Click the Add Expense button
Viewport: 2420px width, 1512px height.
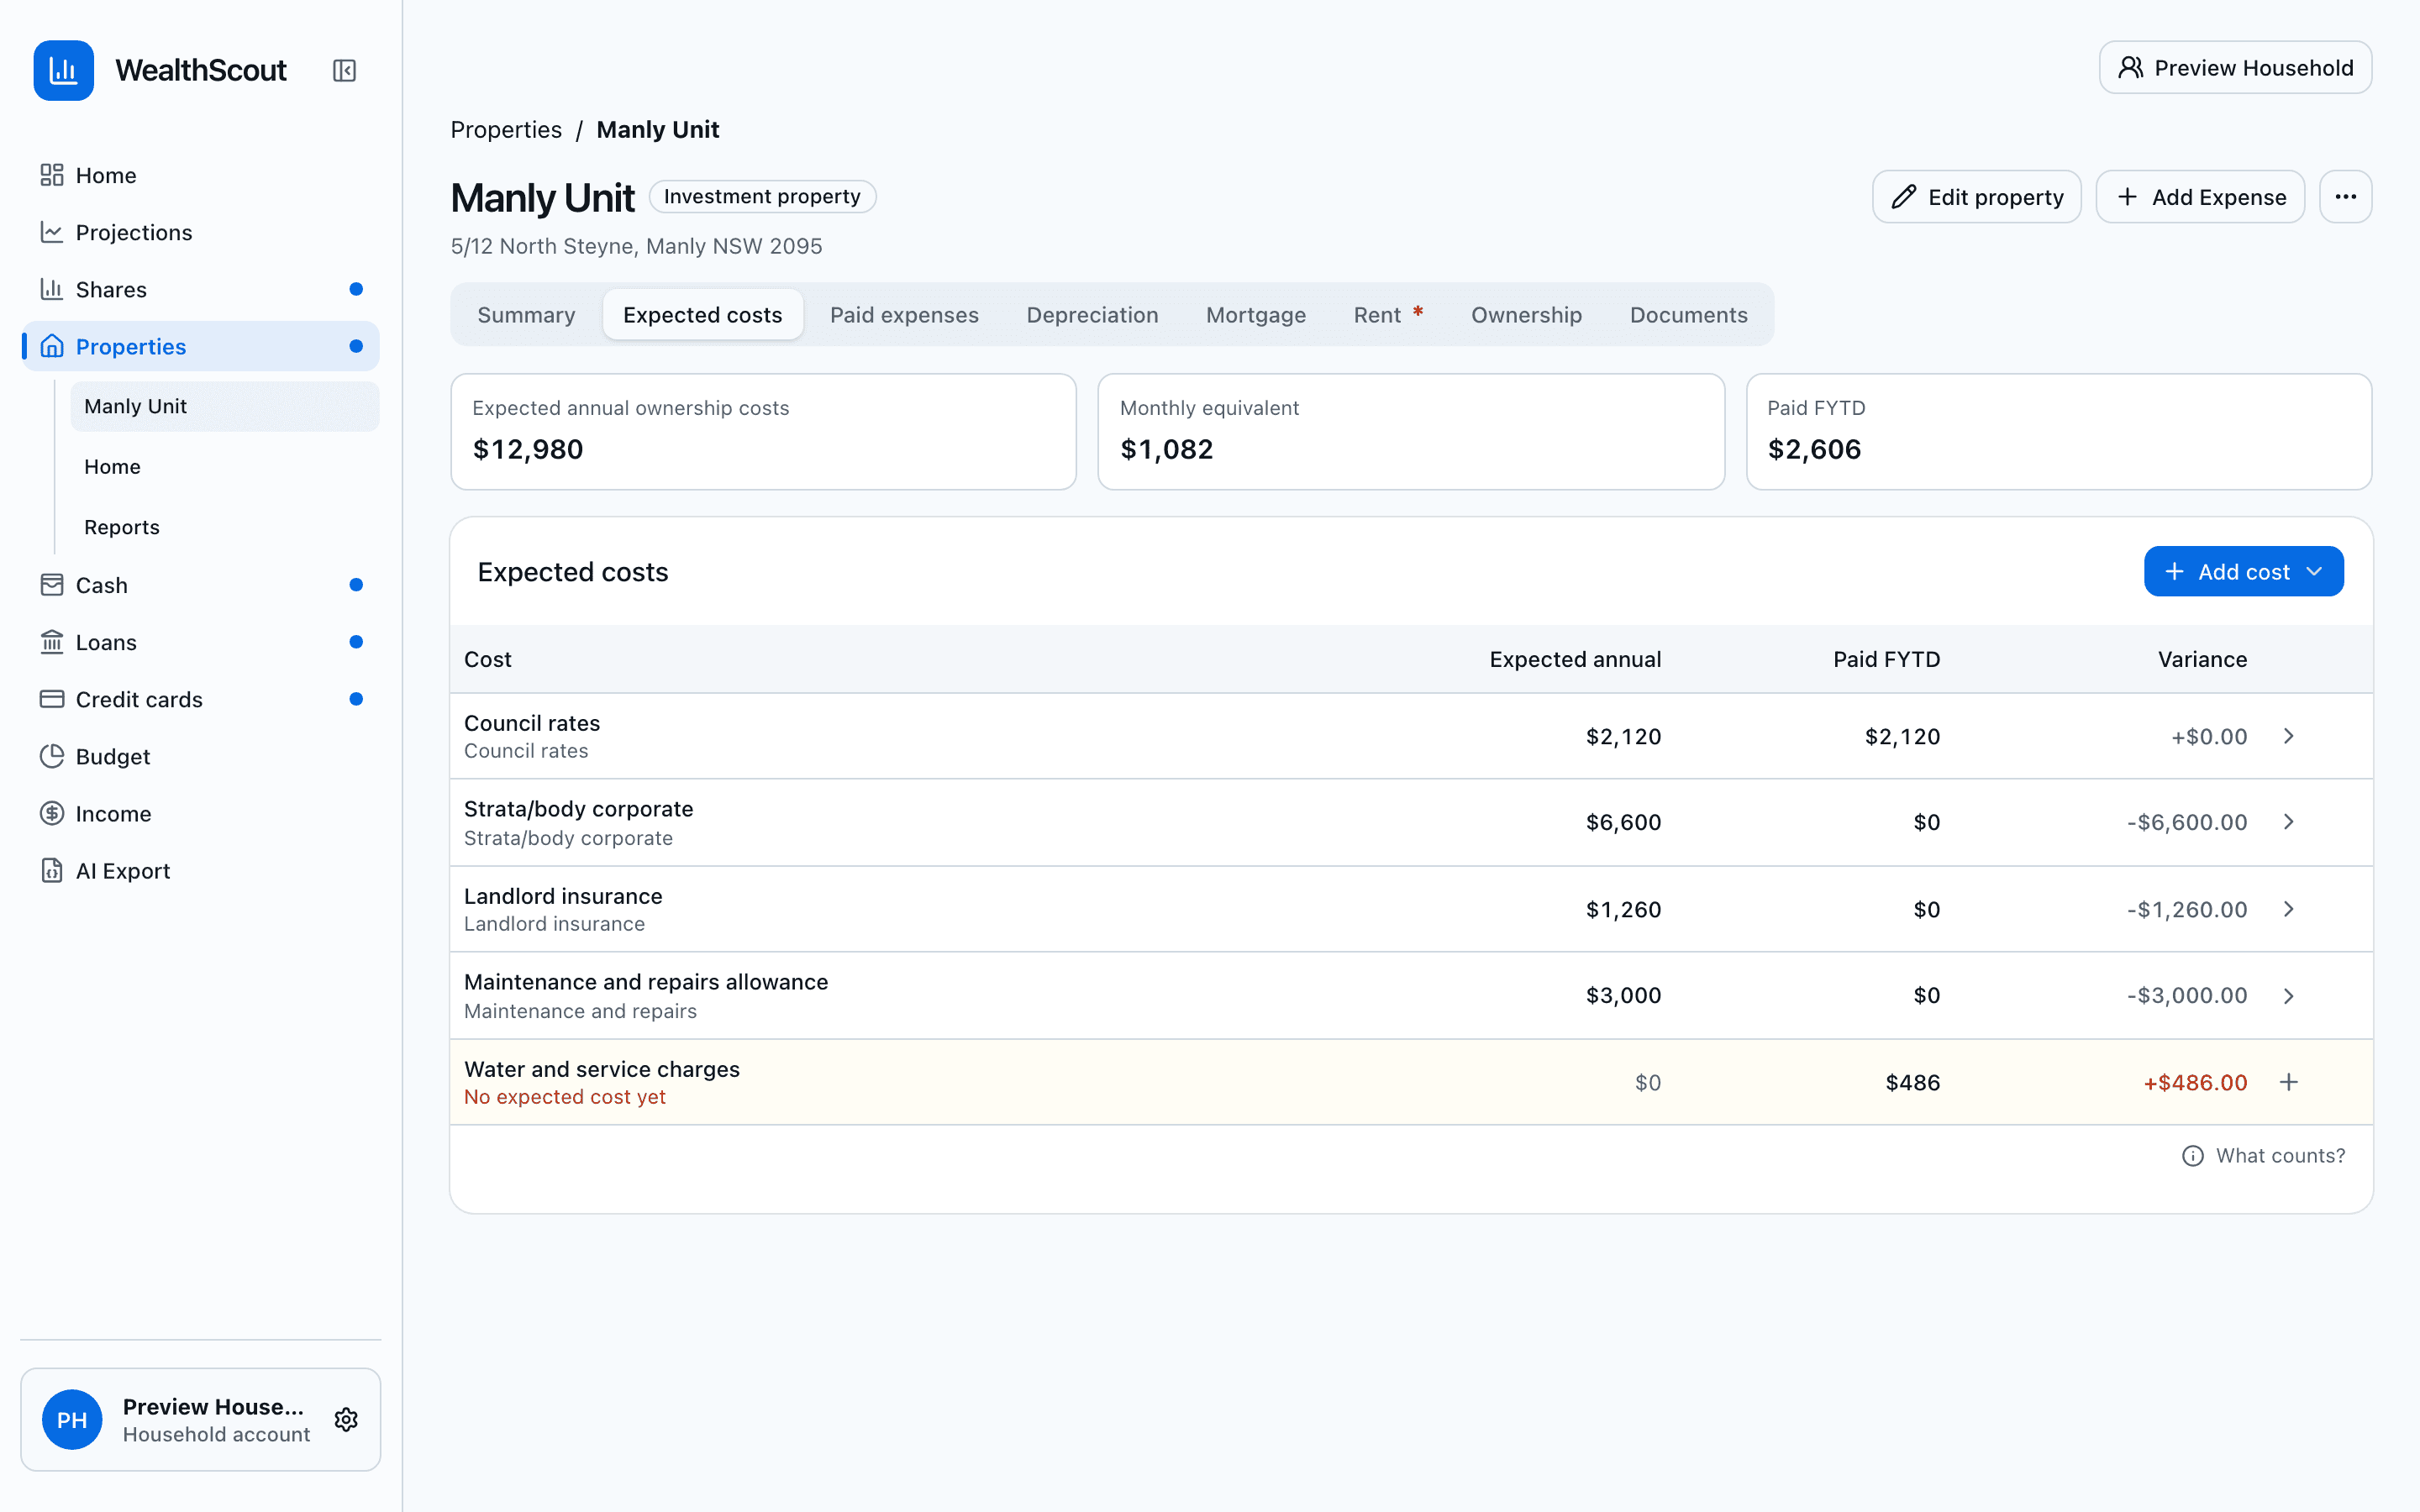pos(2200,197)
